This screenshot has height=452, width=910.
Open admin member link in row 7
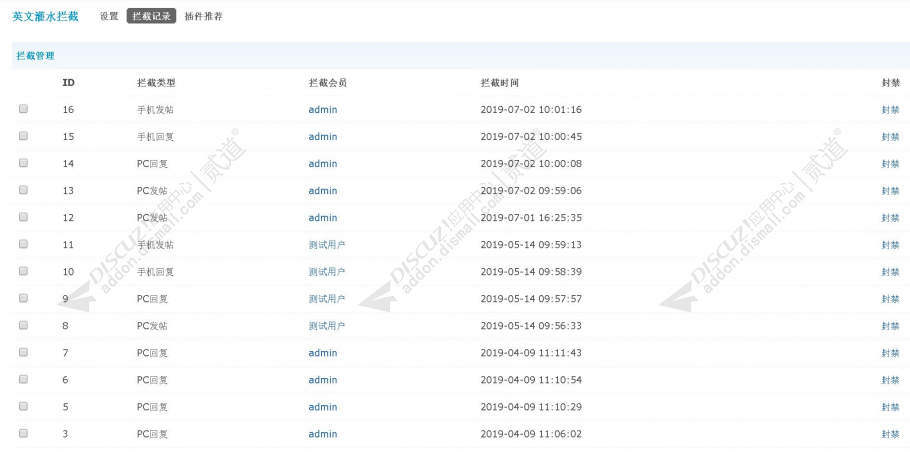tap(323, 353)
